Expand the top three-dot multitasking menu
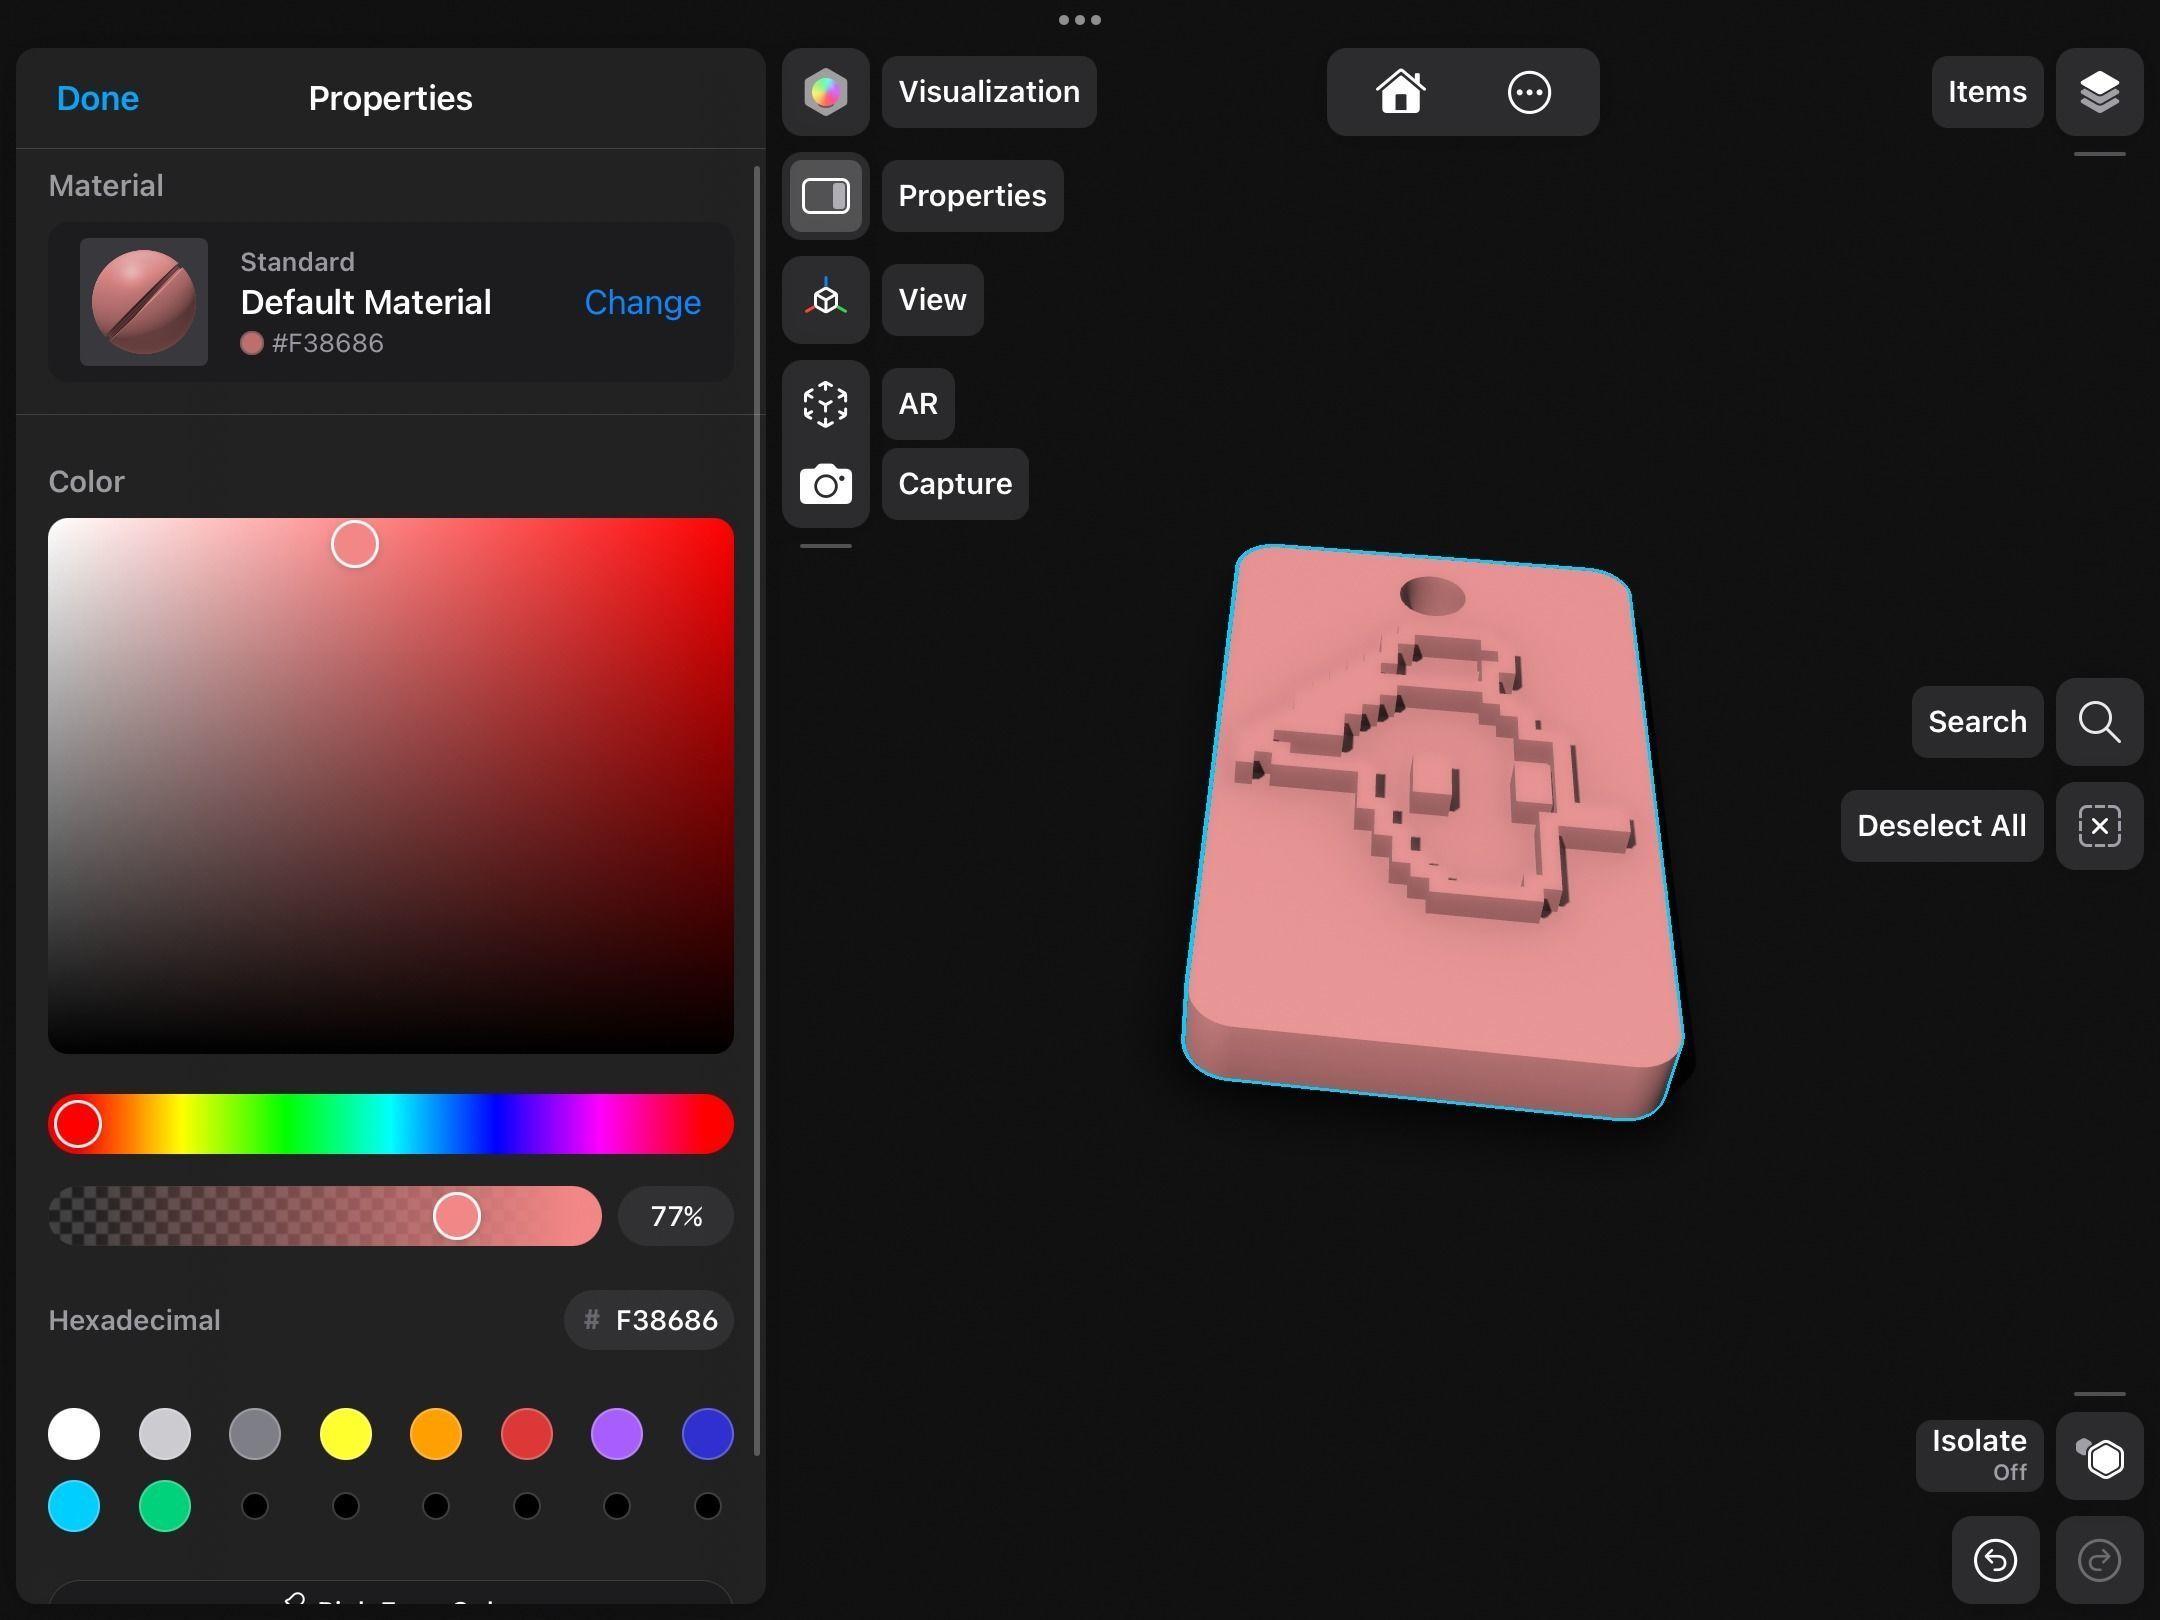 click(1079, 20)
